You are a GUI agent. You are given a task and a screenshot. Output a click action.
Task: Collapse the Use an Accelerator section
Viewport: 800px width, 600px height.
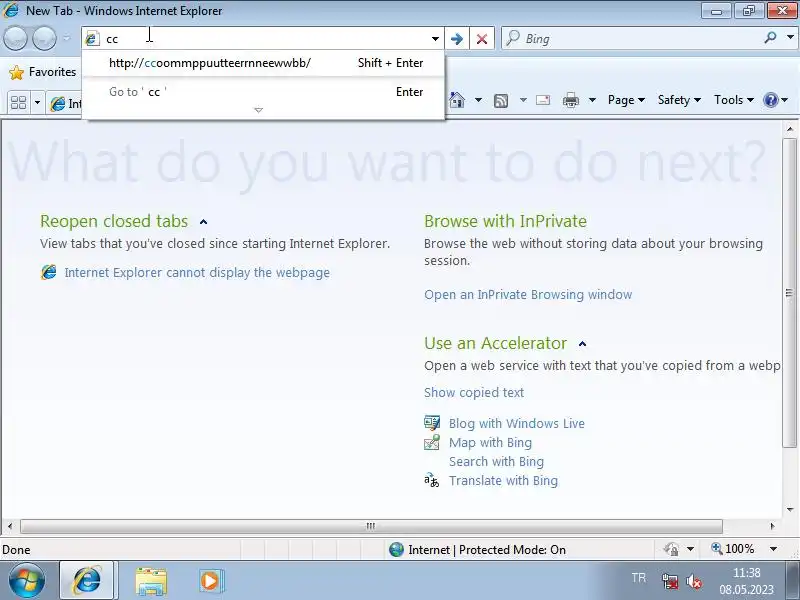tap(582, 344)
